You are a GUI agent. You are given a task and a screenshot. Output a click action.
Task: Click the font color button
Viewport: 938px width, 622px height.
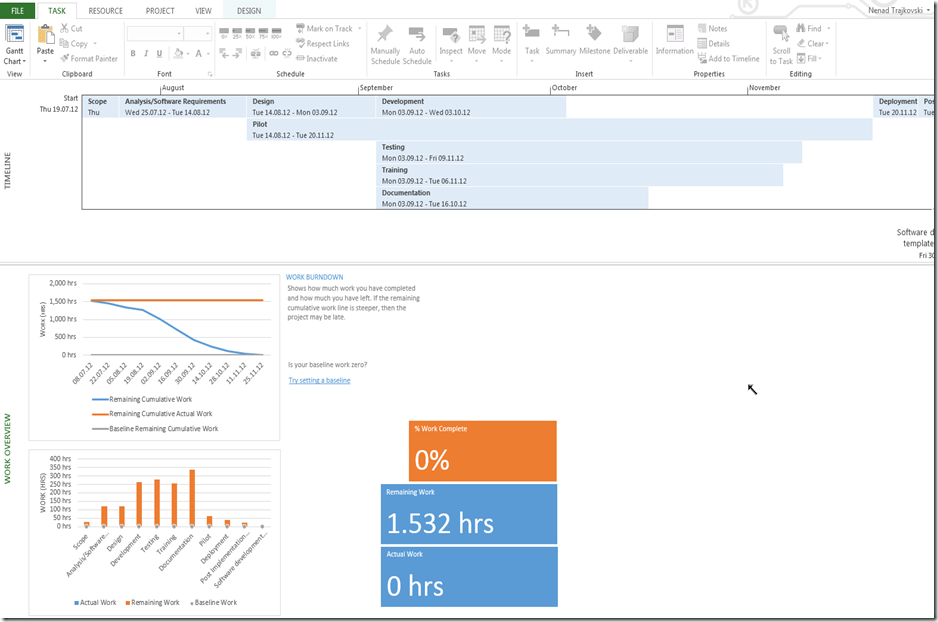pyautogui.click(x=199, y=54)
